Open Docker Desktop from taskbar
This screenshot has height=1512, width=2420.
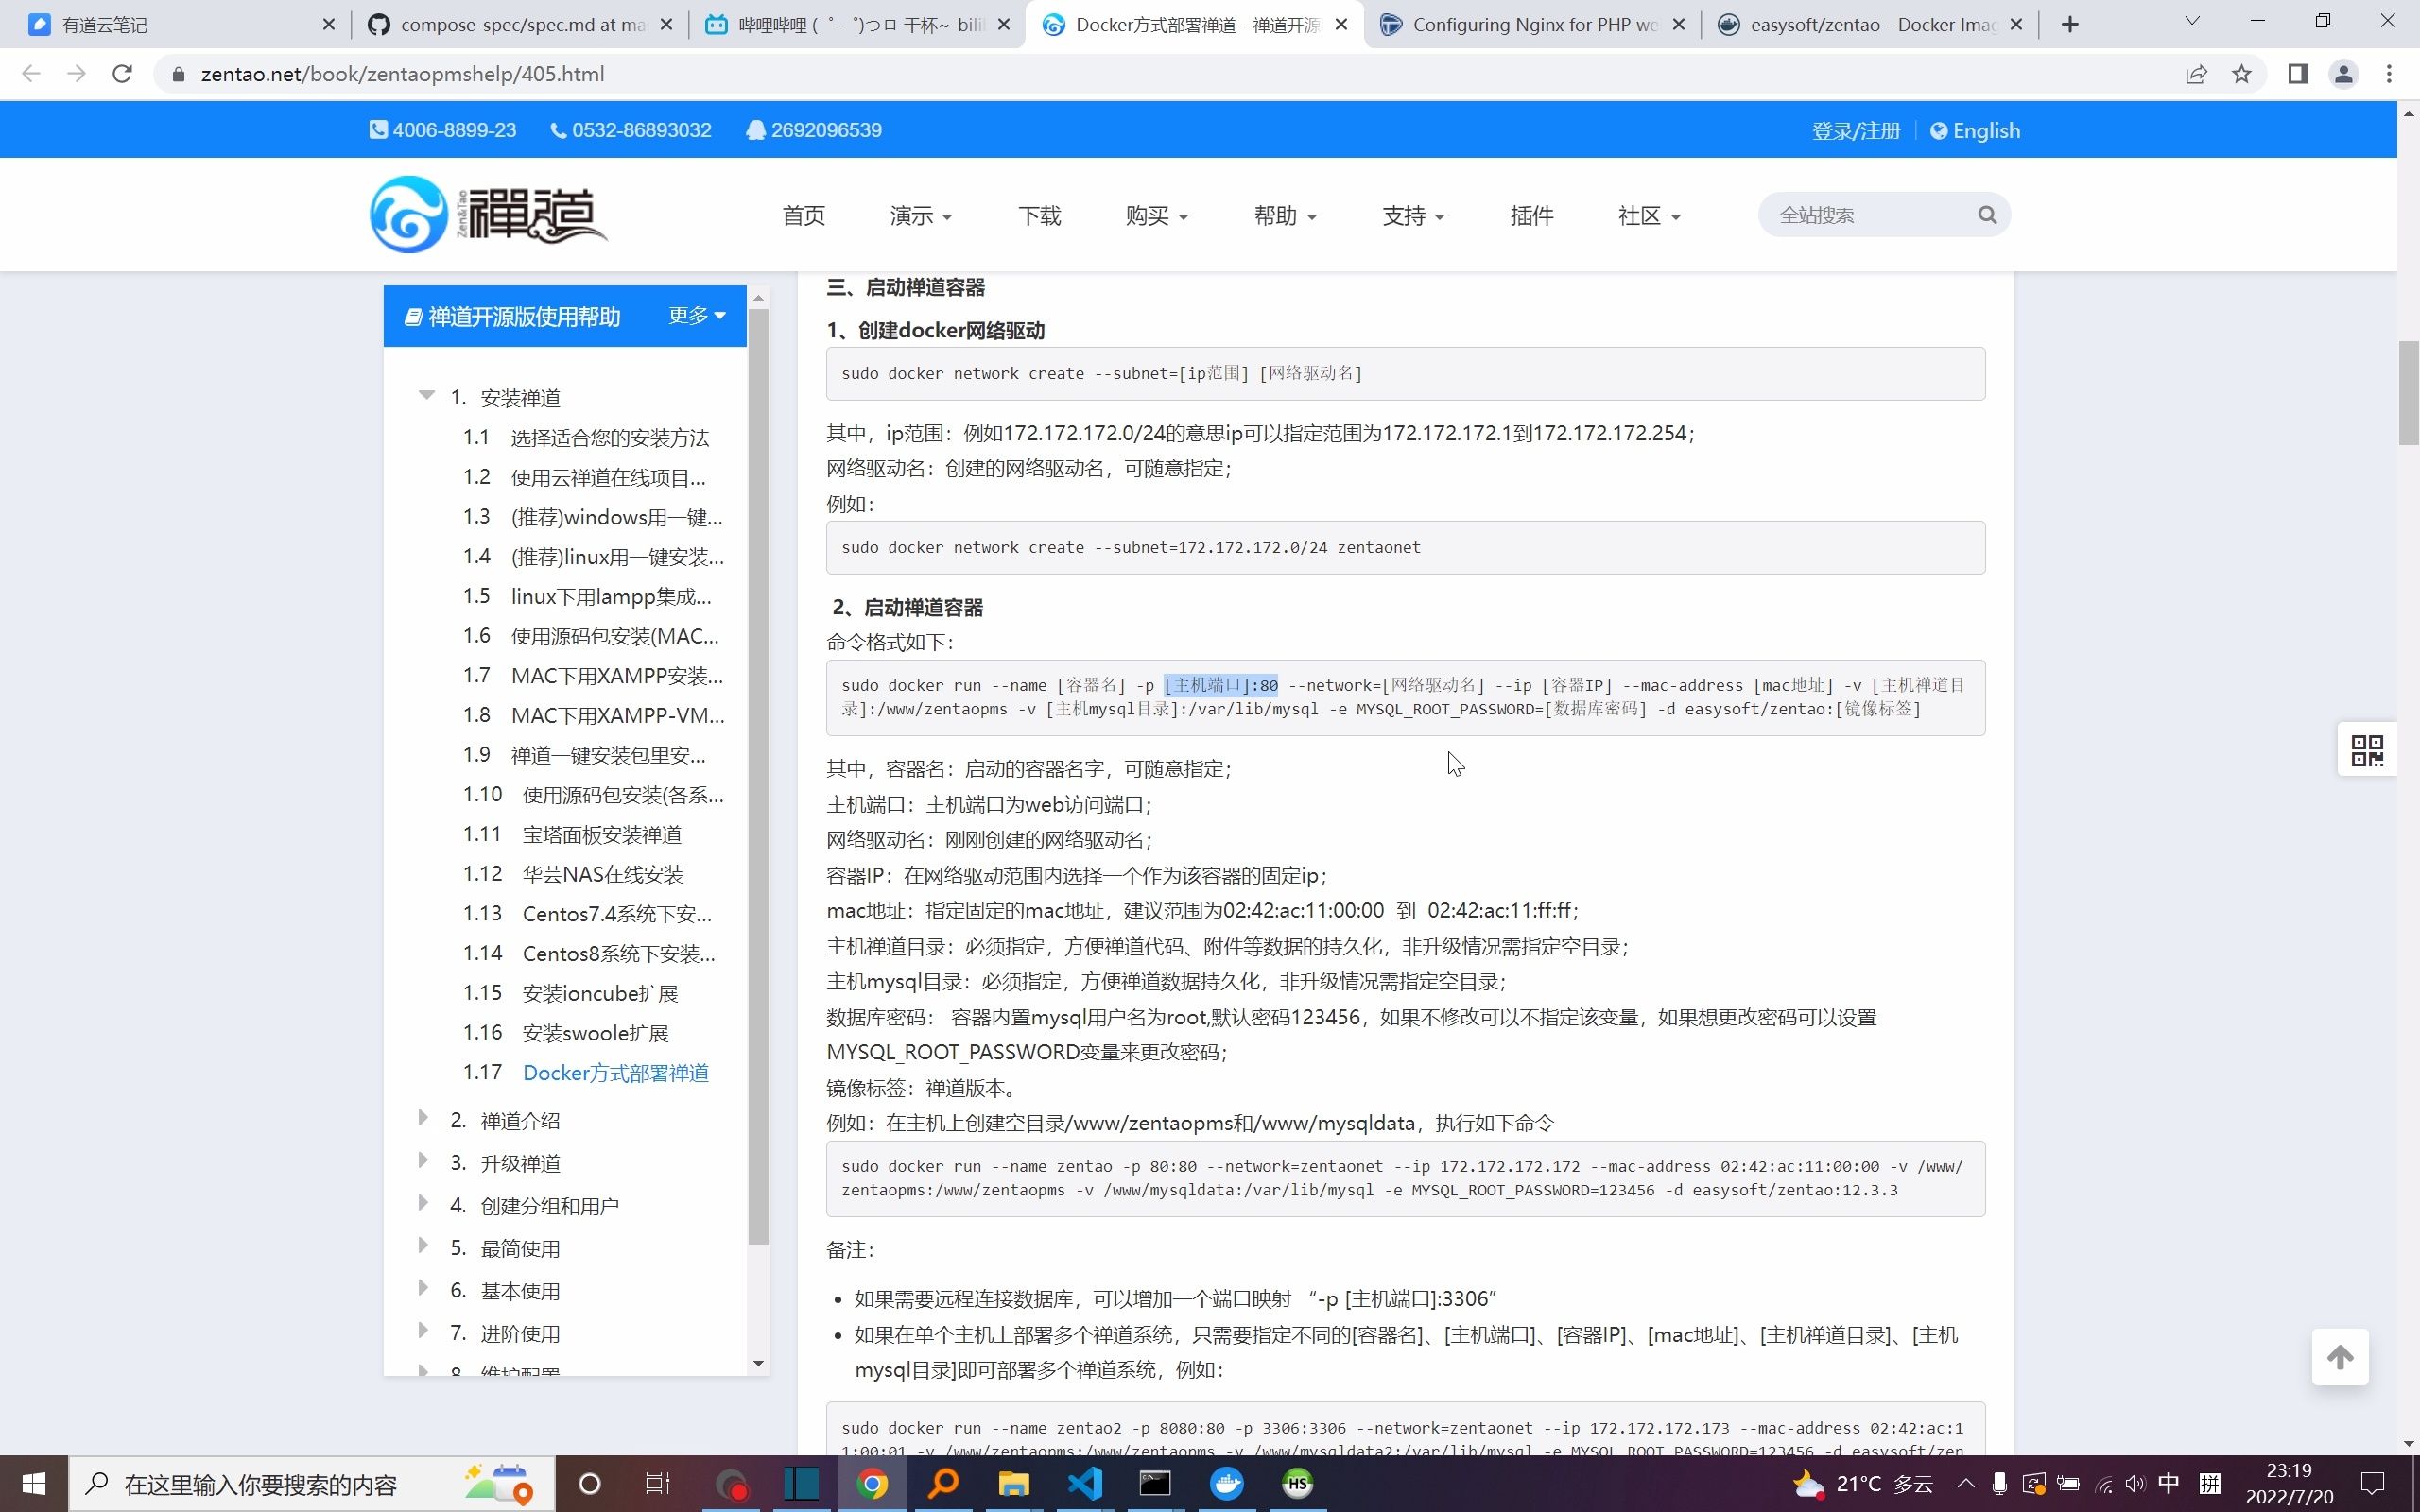(1227, 1484)
